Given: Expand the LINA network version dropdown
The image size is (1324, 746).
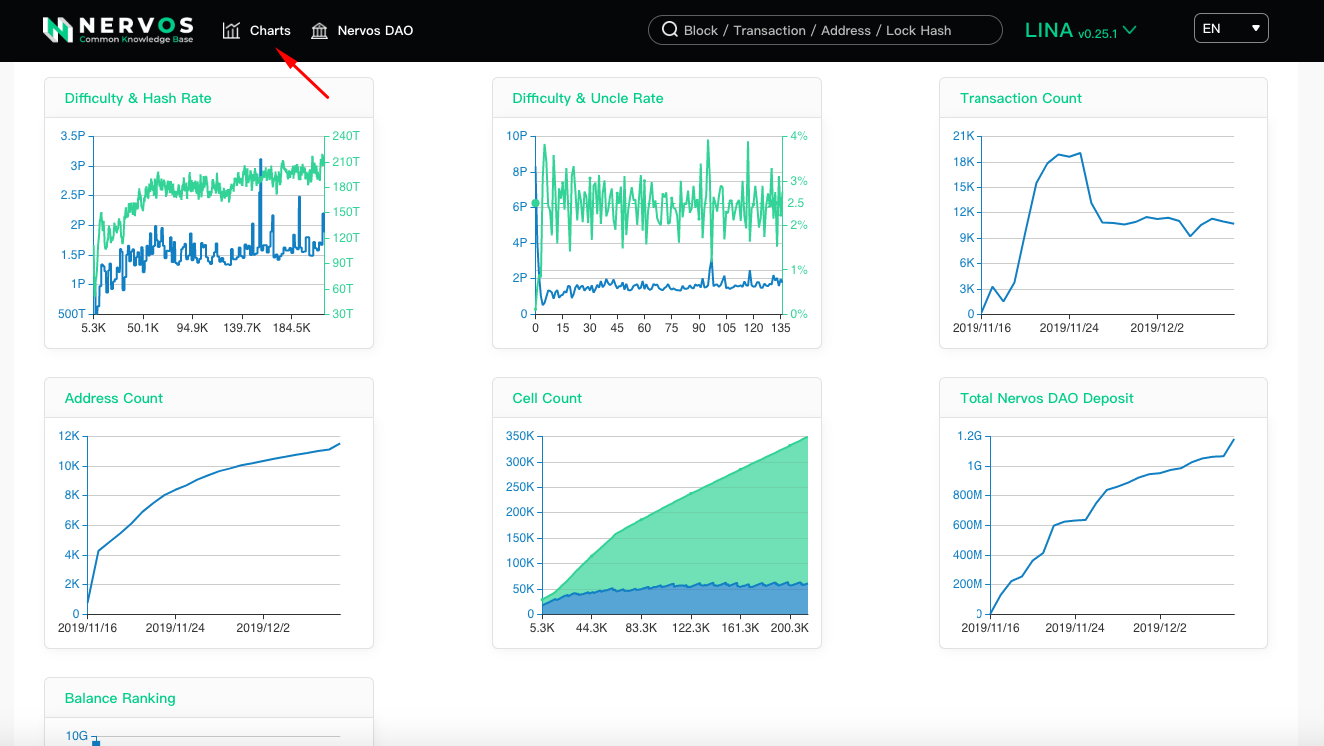Looking at the screenshot, I should click(1080, 31).
